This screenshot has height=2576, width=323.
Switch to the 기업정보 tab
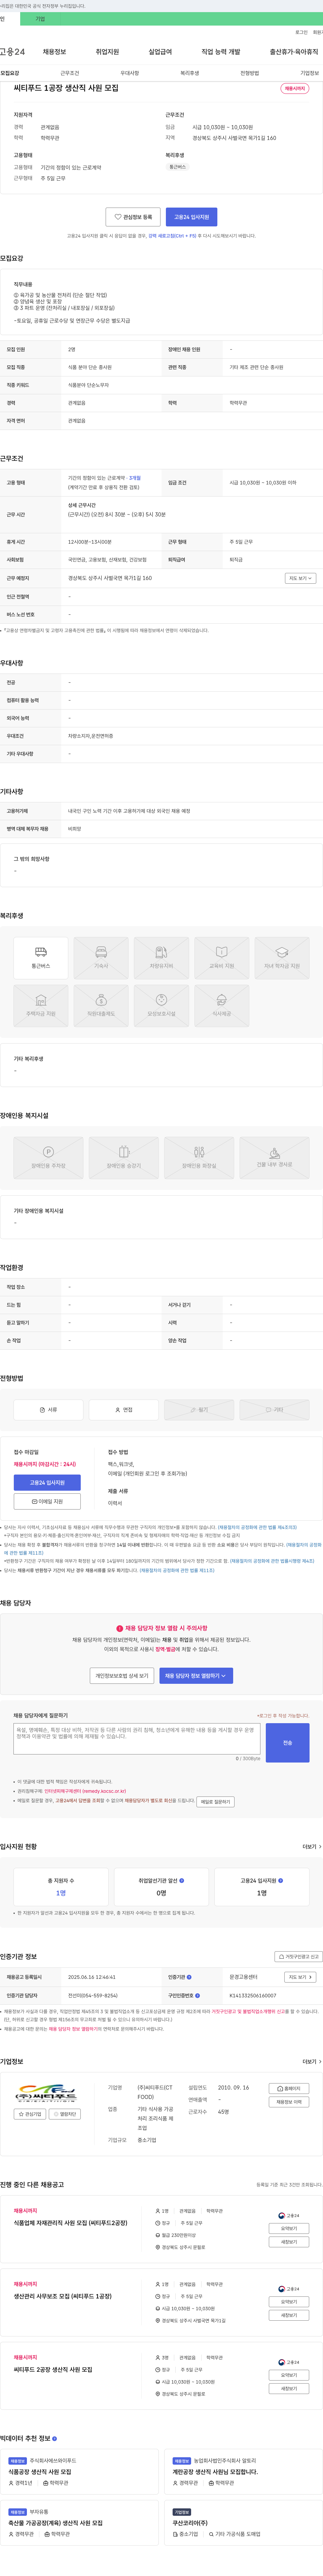pos(310,73)
